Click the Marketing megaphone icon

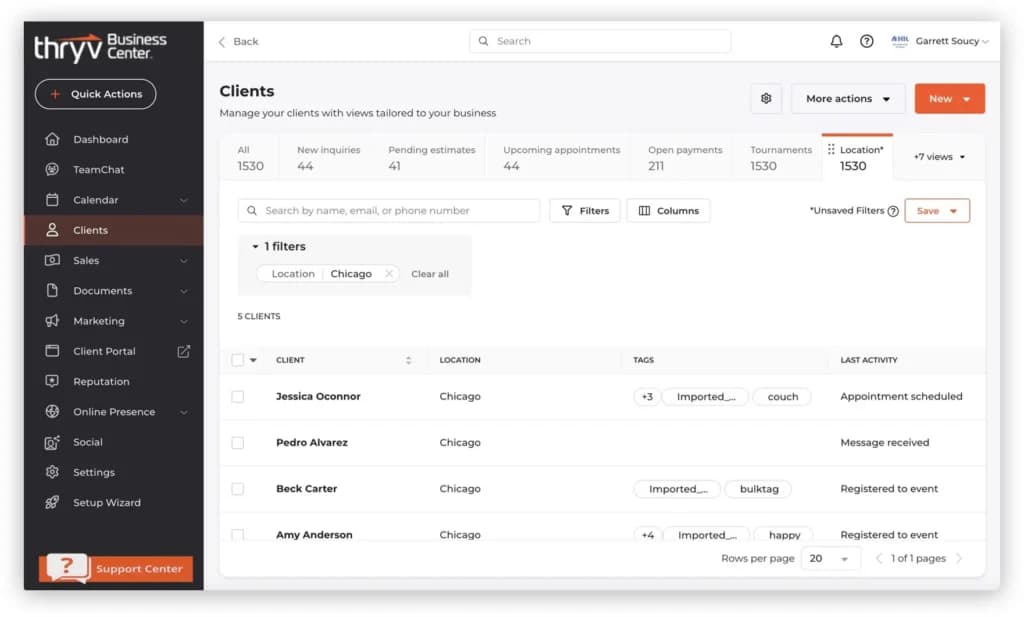tap(52, 321)
